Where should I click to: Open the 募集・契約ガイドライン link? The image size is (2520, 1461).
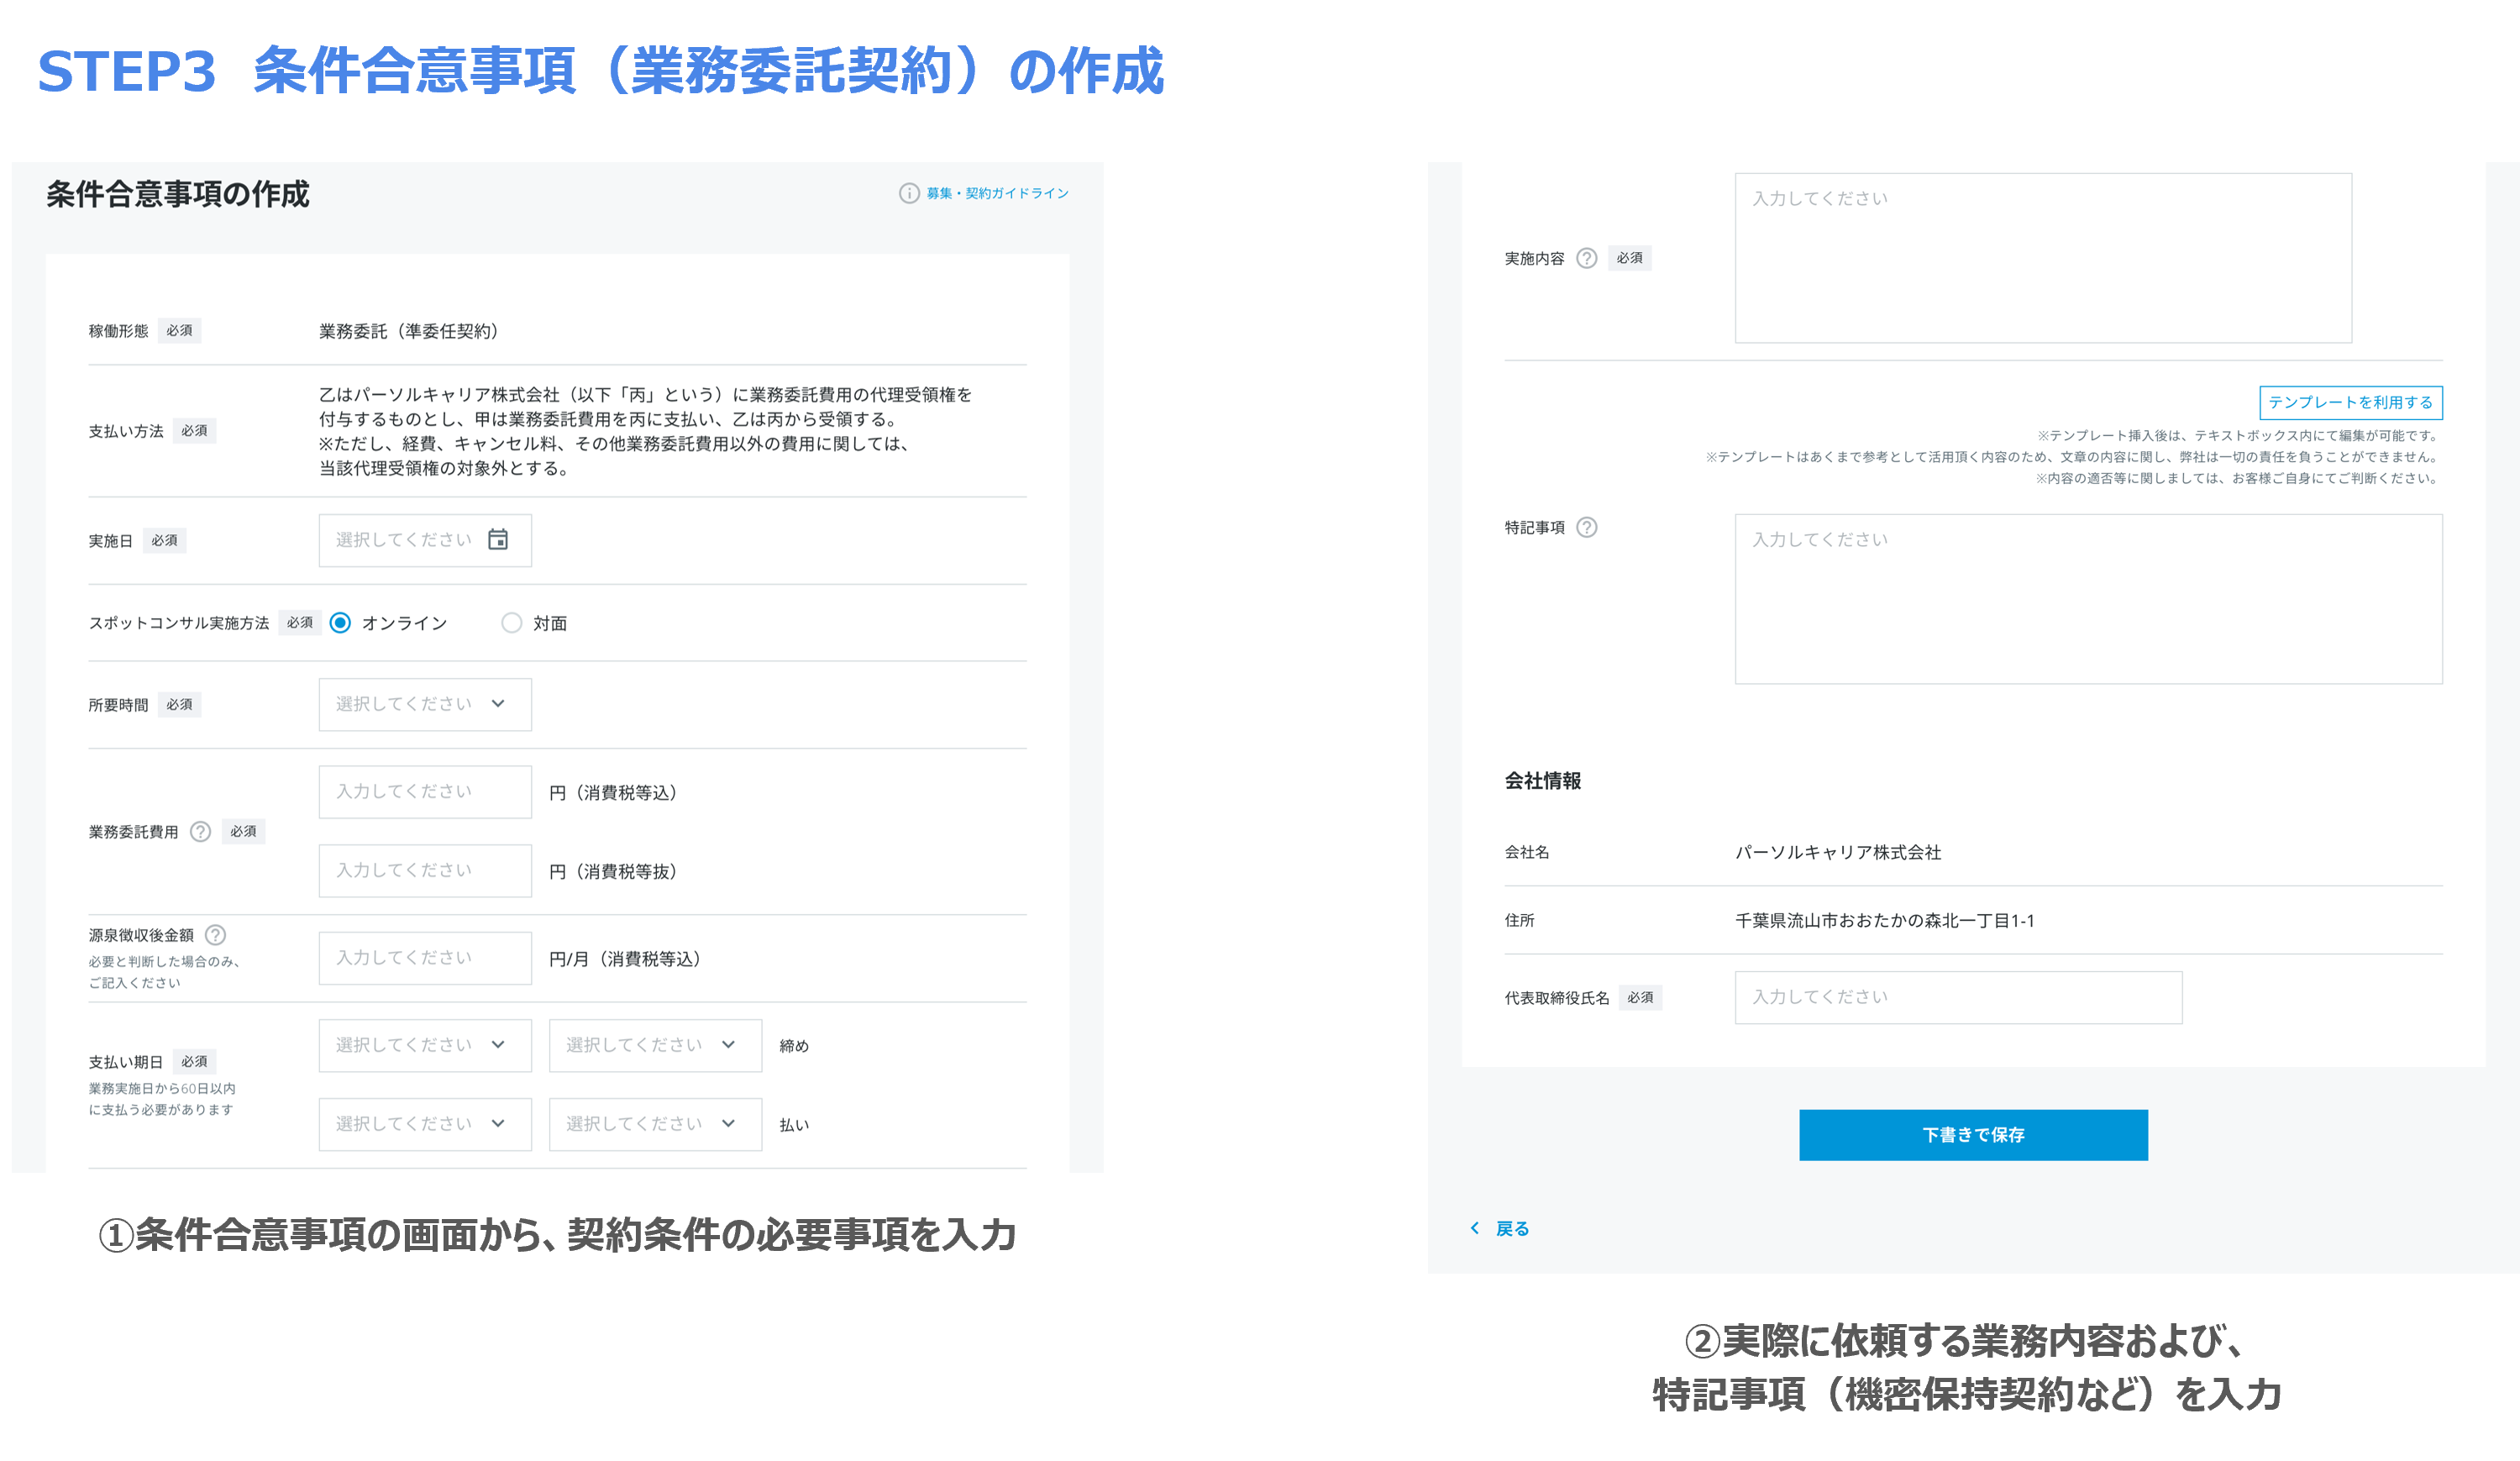click(997, 193)
